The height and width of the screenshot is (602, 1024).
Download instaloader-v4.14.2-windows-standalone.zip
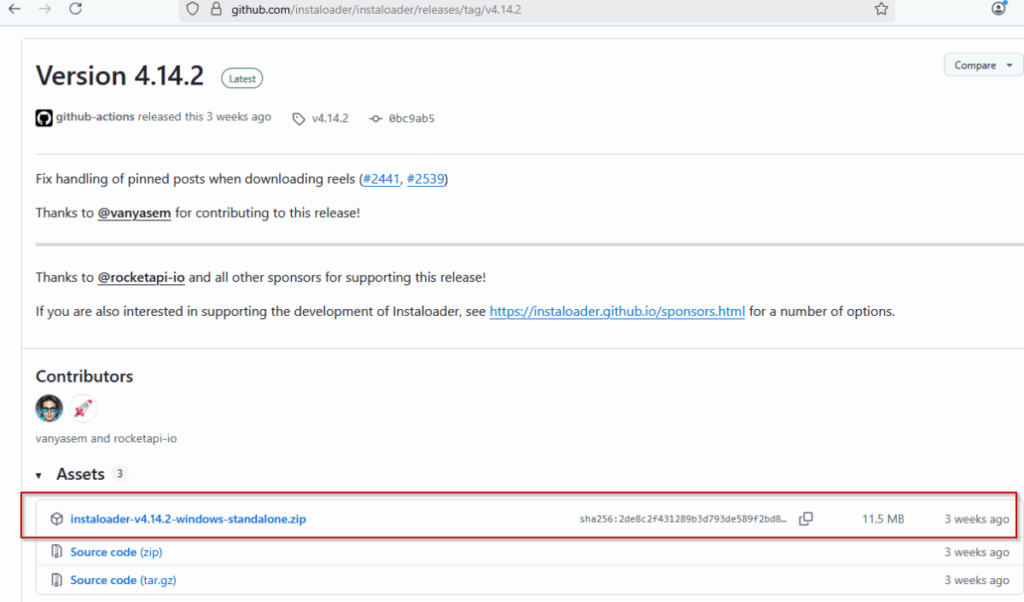(x=188, y=519)
